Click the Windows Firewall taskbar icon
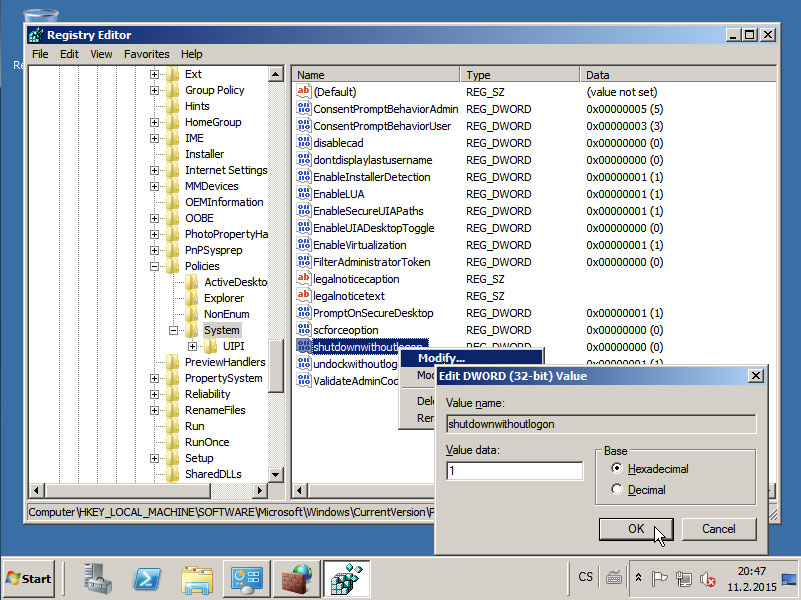Image resolution: width=801 pixels, height=600 pixels. 295,579
